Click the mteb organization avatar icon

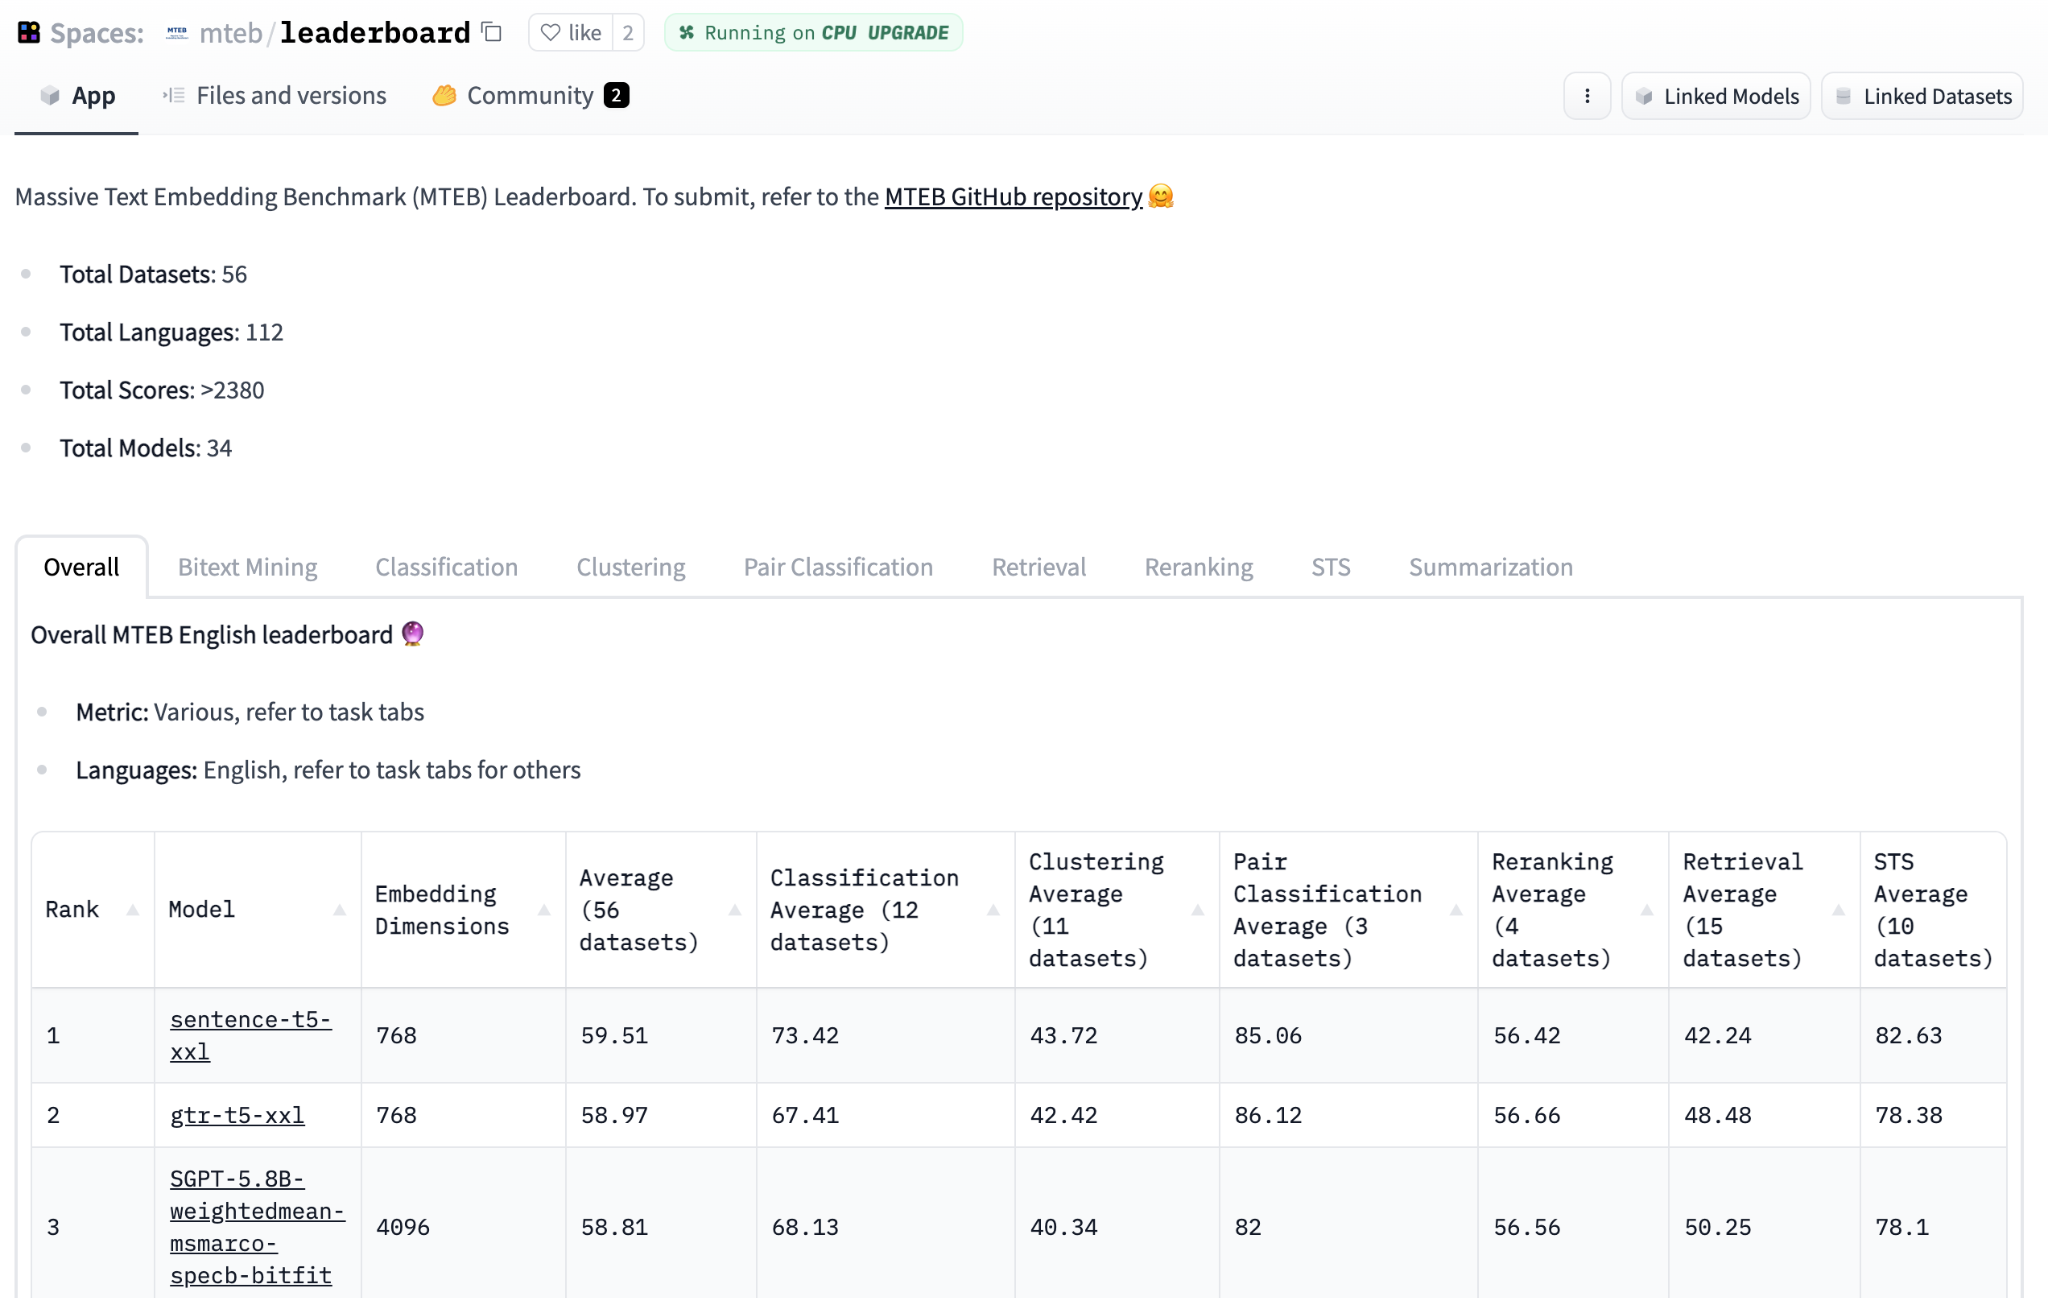click(x=177, y=33)
